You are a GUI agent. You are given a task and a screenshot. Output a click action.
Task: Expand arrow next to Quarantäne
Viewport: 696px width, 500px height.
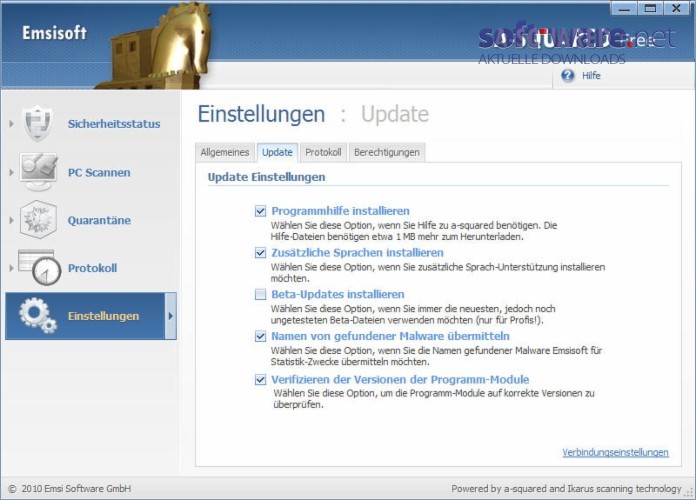point(11,220)
